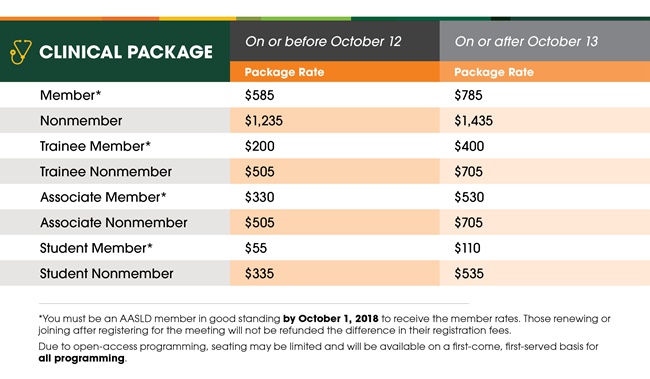650x379 pixels.
Task: Click the Nonmember $1,235 rate
Action: [x=264, y=121]
